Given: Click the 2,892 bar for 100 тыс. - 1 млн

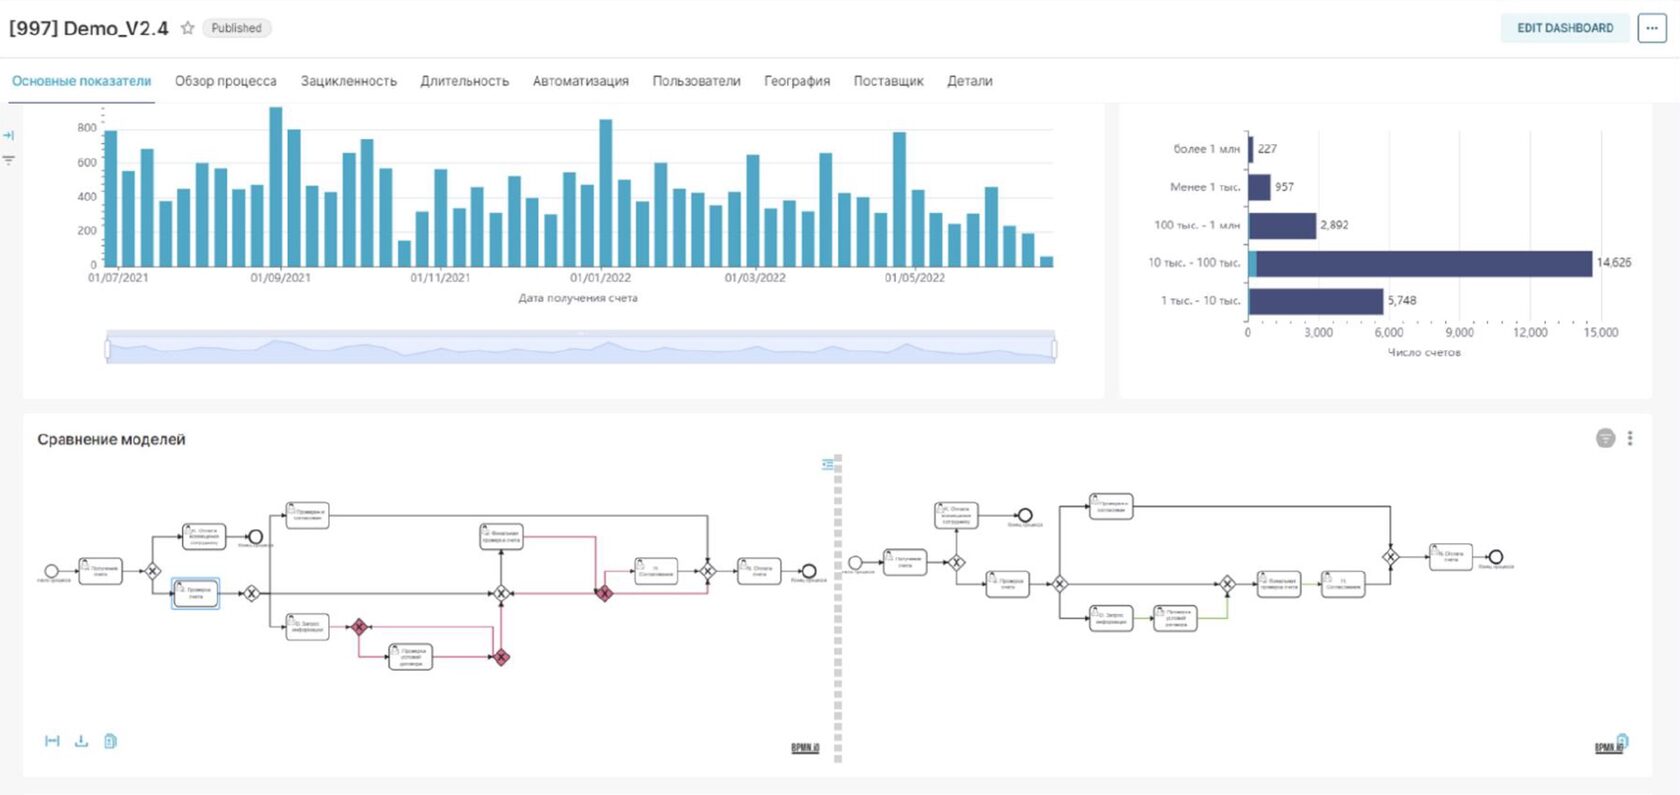Looking at the screenshot, I should 1282,225.
